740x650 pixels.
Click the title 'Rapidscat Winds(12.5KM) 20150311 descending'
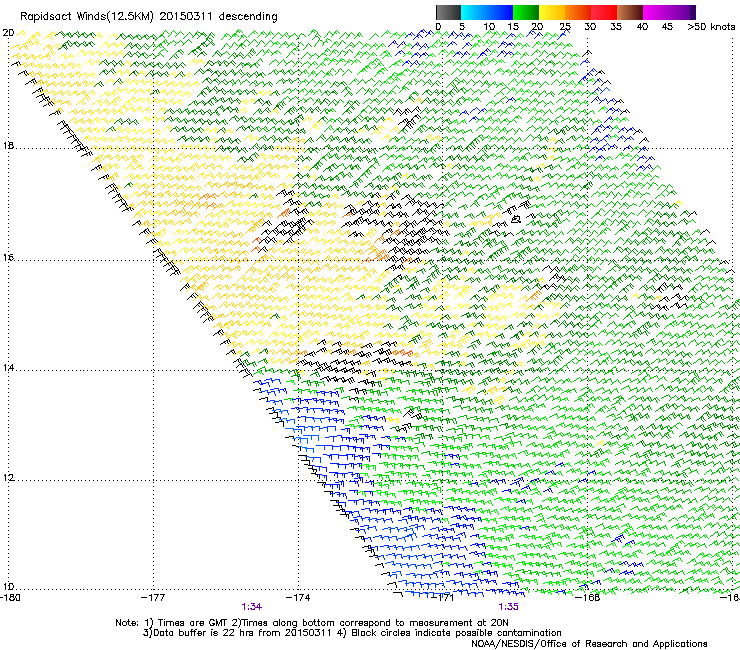tap(149, 17)
